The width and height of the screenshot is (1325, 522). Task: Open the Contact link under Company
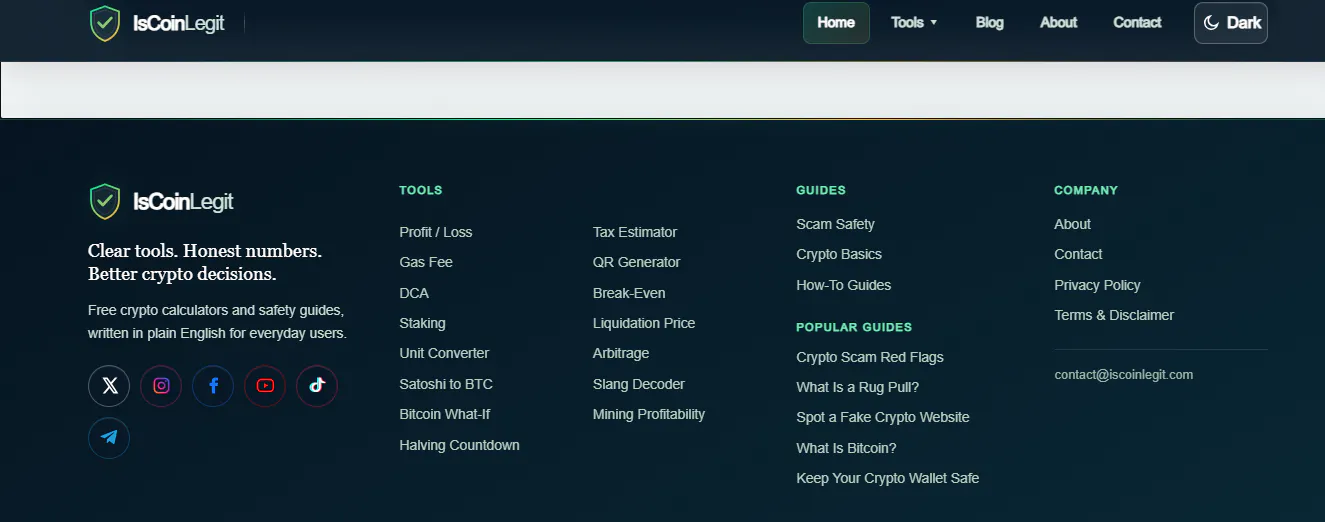(x=1078, y=254)
